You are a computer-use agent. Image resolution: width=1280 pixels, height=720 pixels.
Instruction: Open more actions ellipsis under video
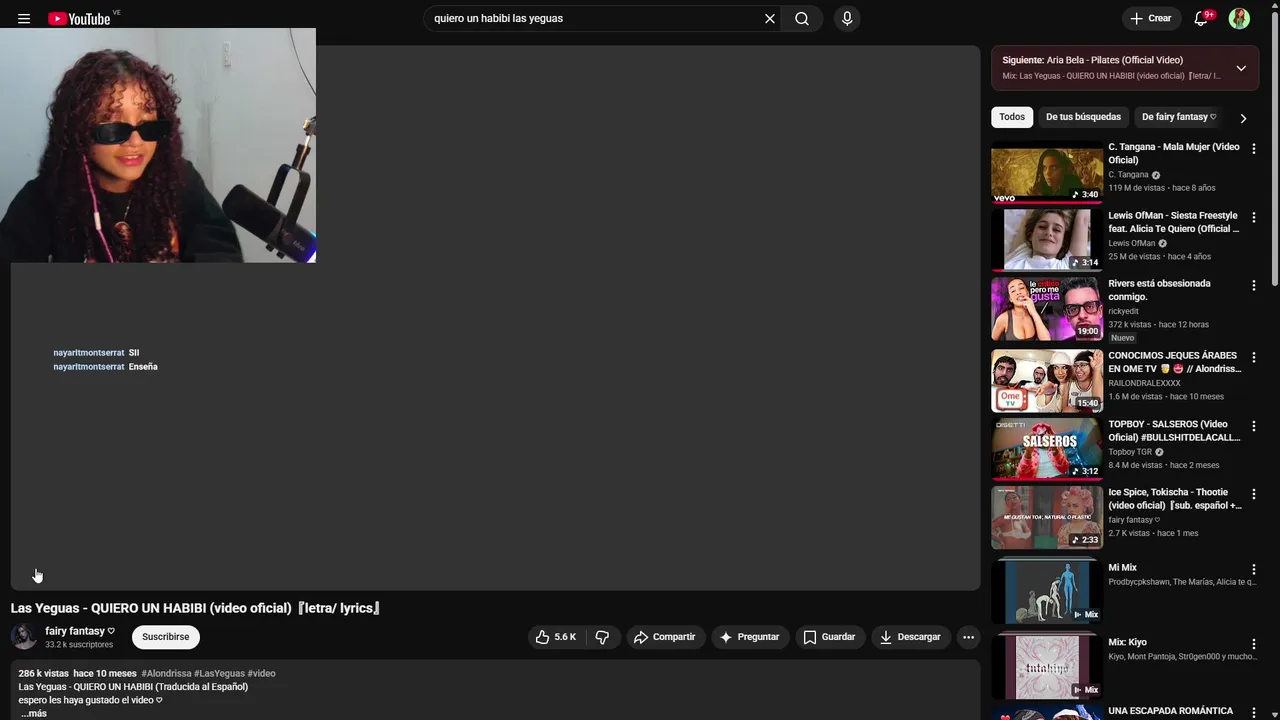(968, 637)
